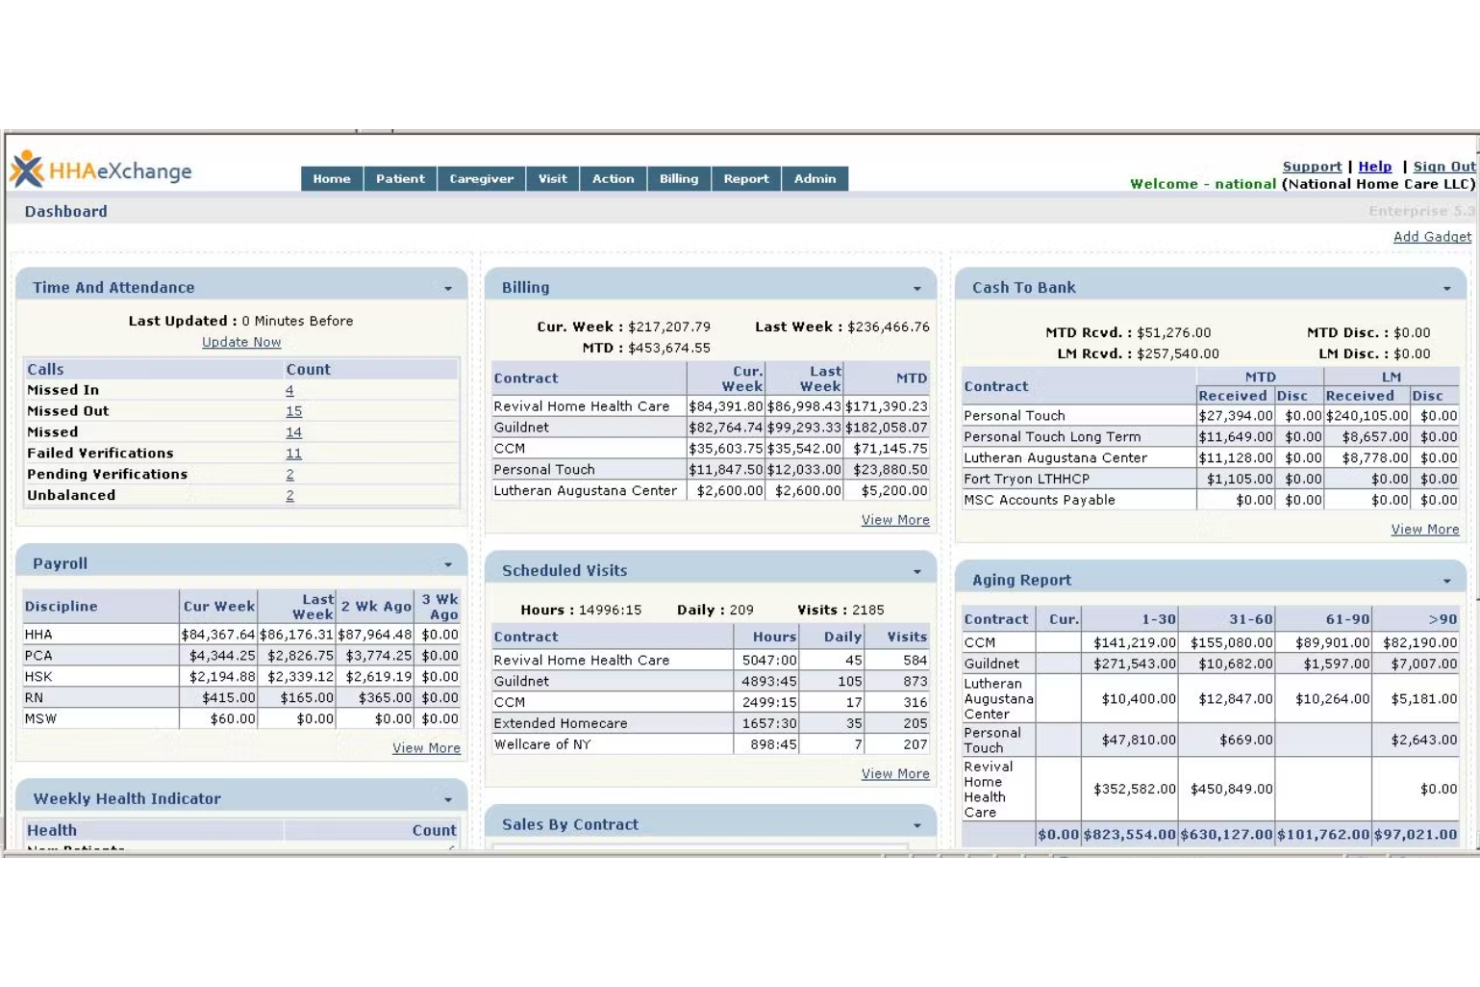The image size is (1480, 987).
Task: Open the Unbalanced count 2
Action: pyautogui.click(x=290, y=496)
